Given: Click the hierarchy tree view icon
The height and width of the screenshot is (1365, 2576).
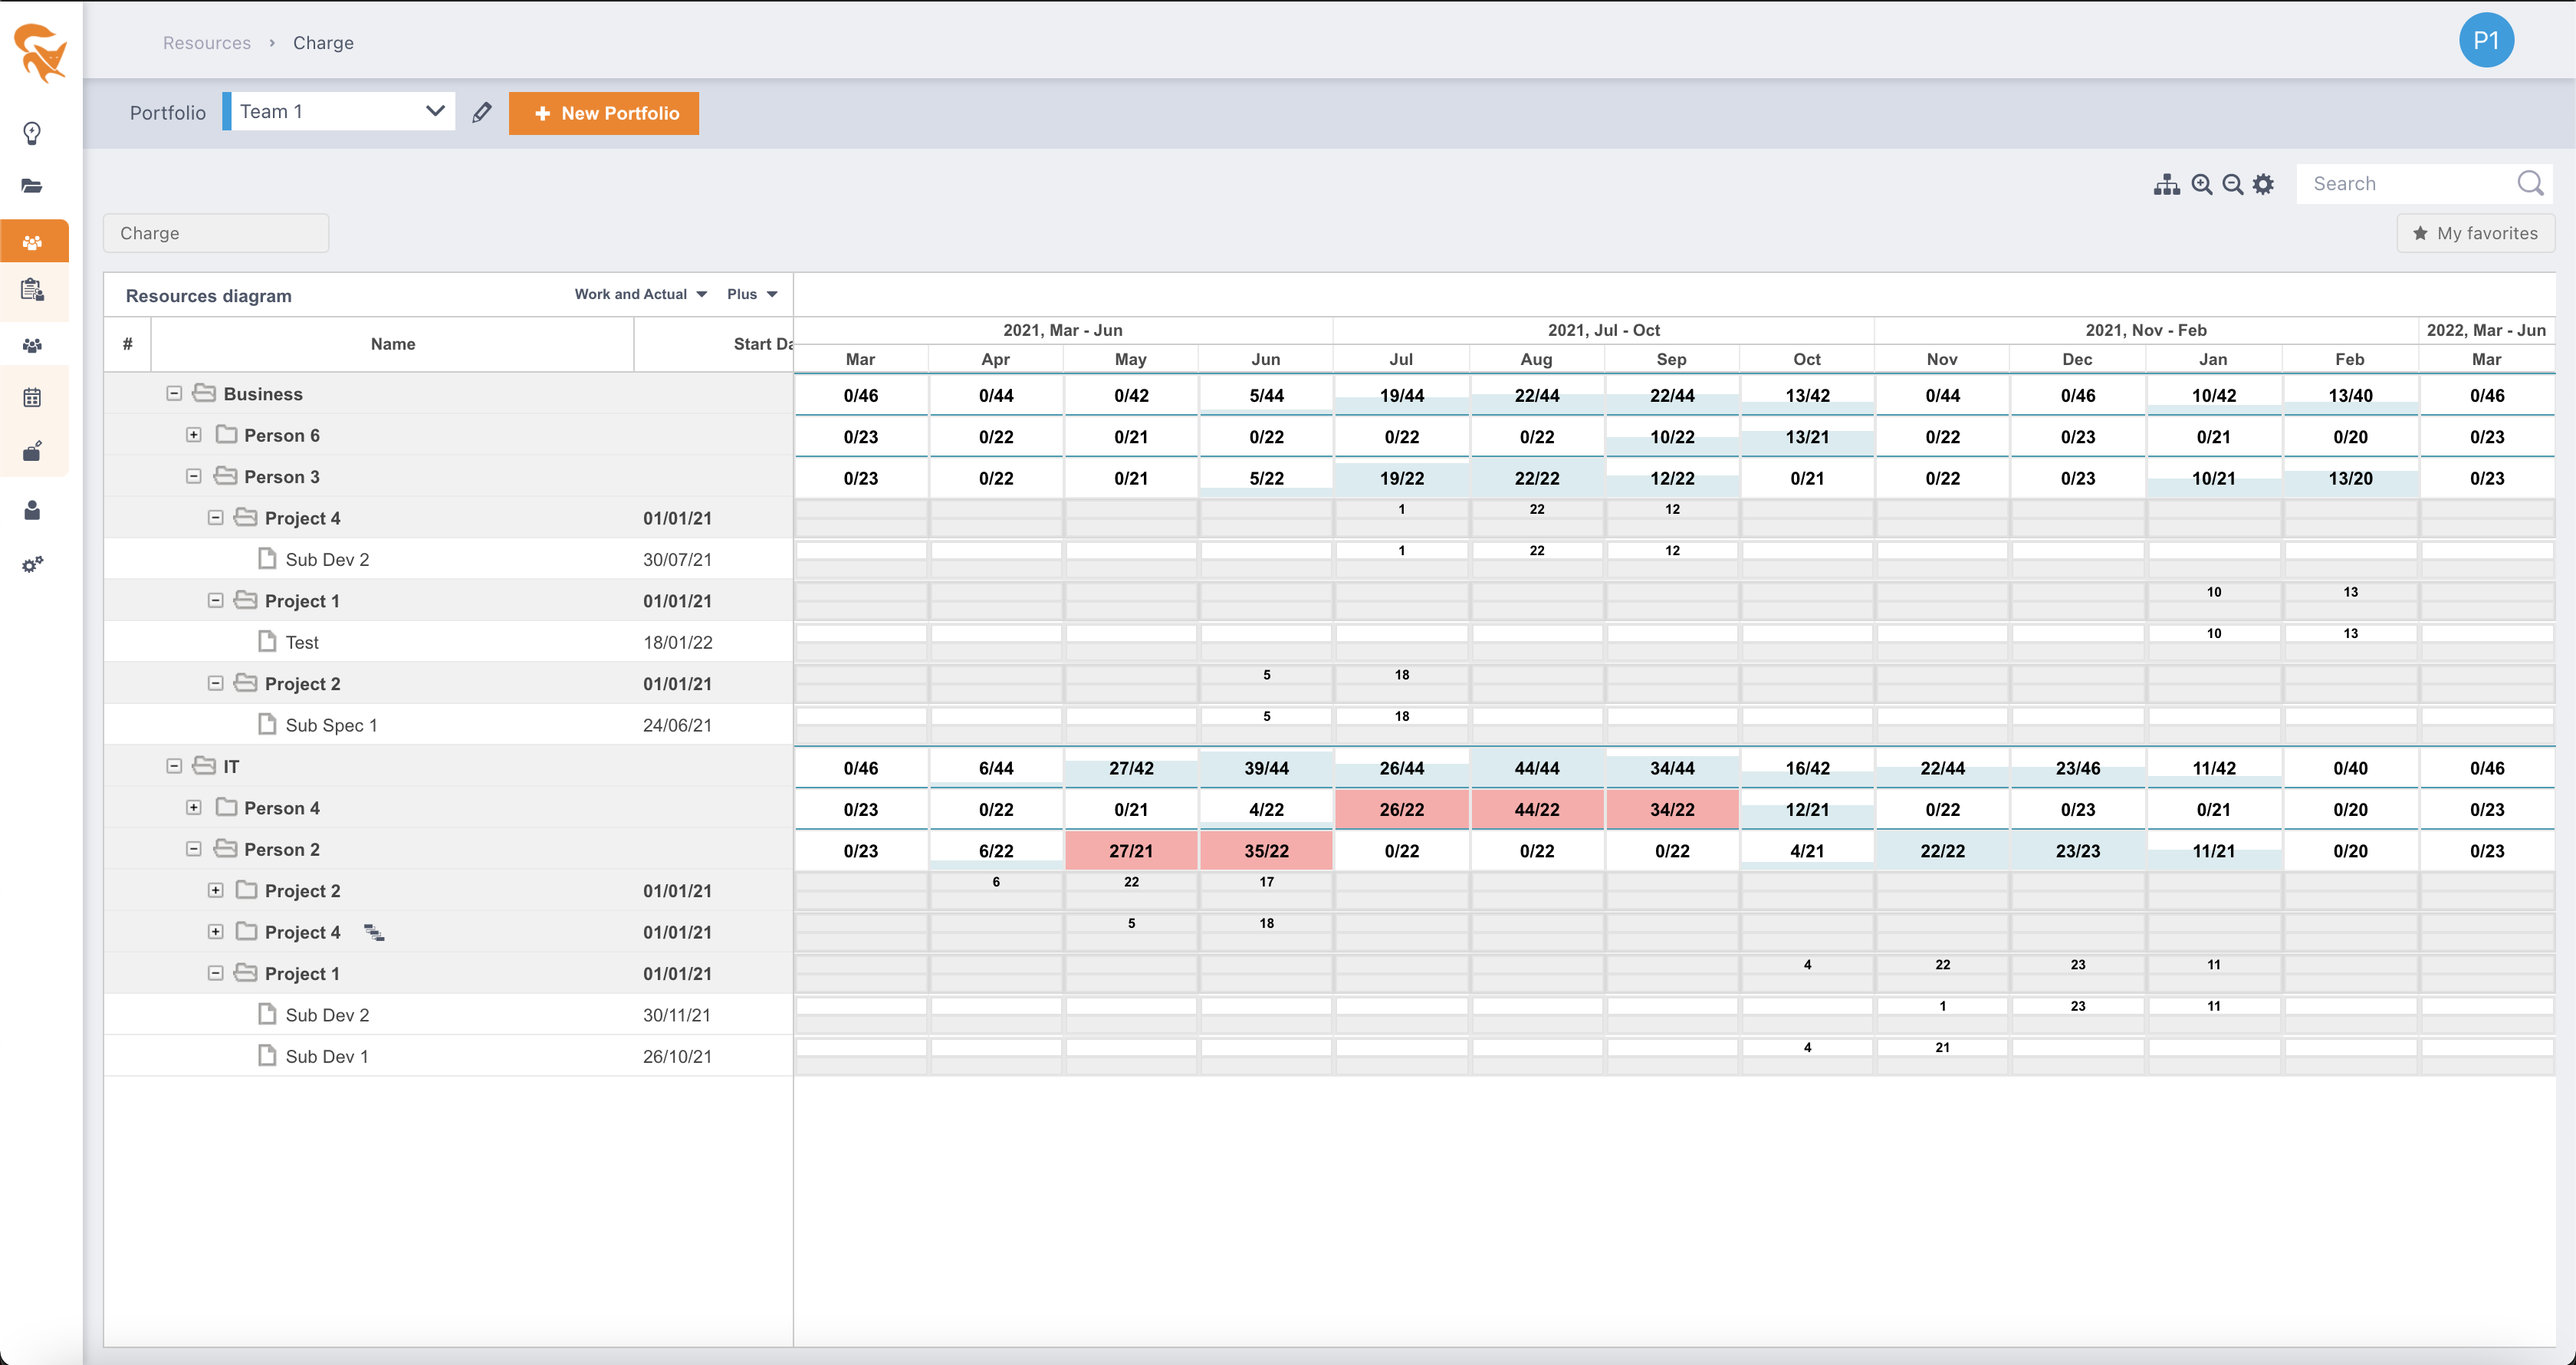Looking at the screenshot, I should [2166, 184].
